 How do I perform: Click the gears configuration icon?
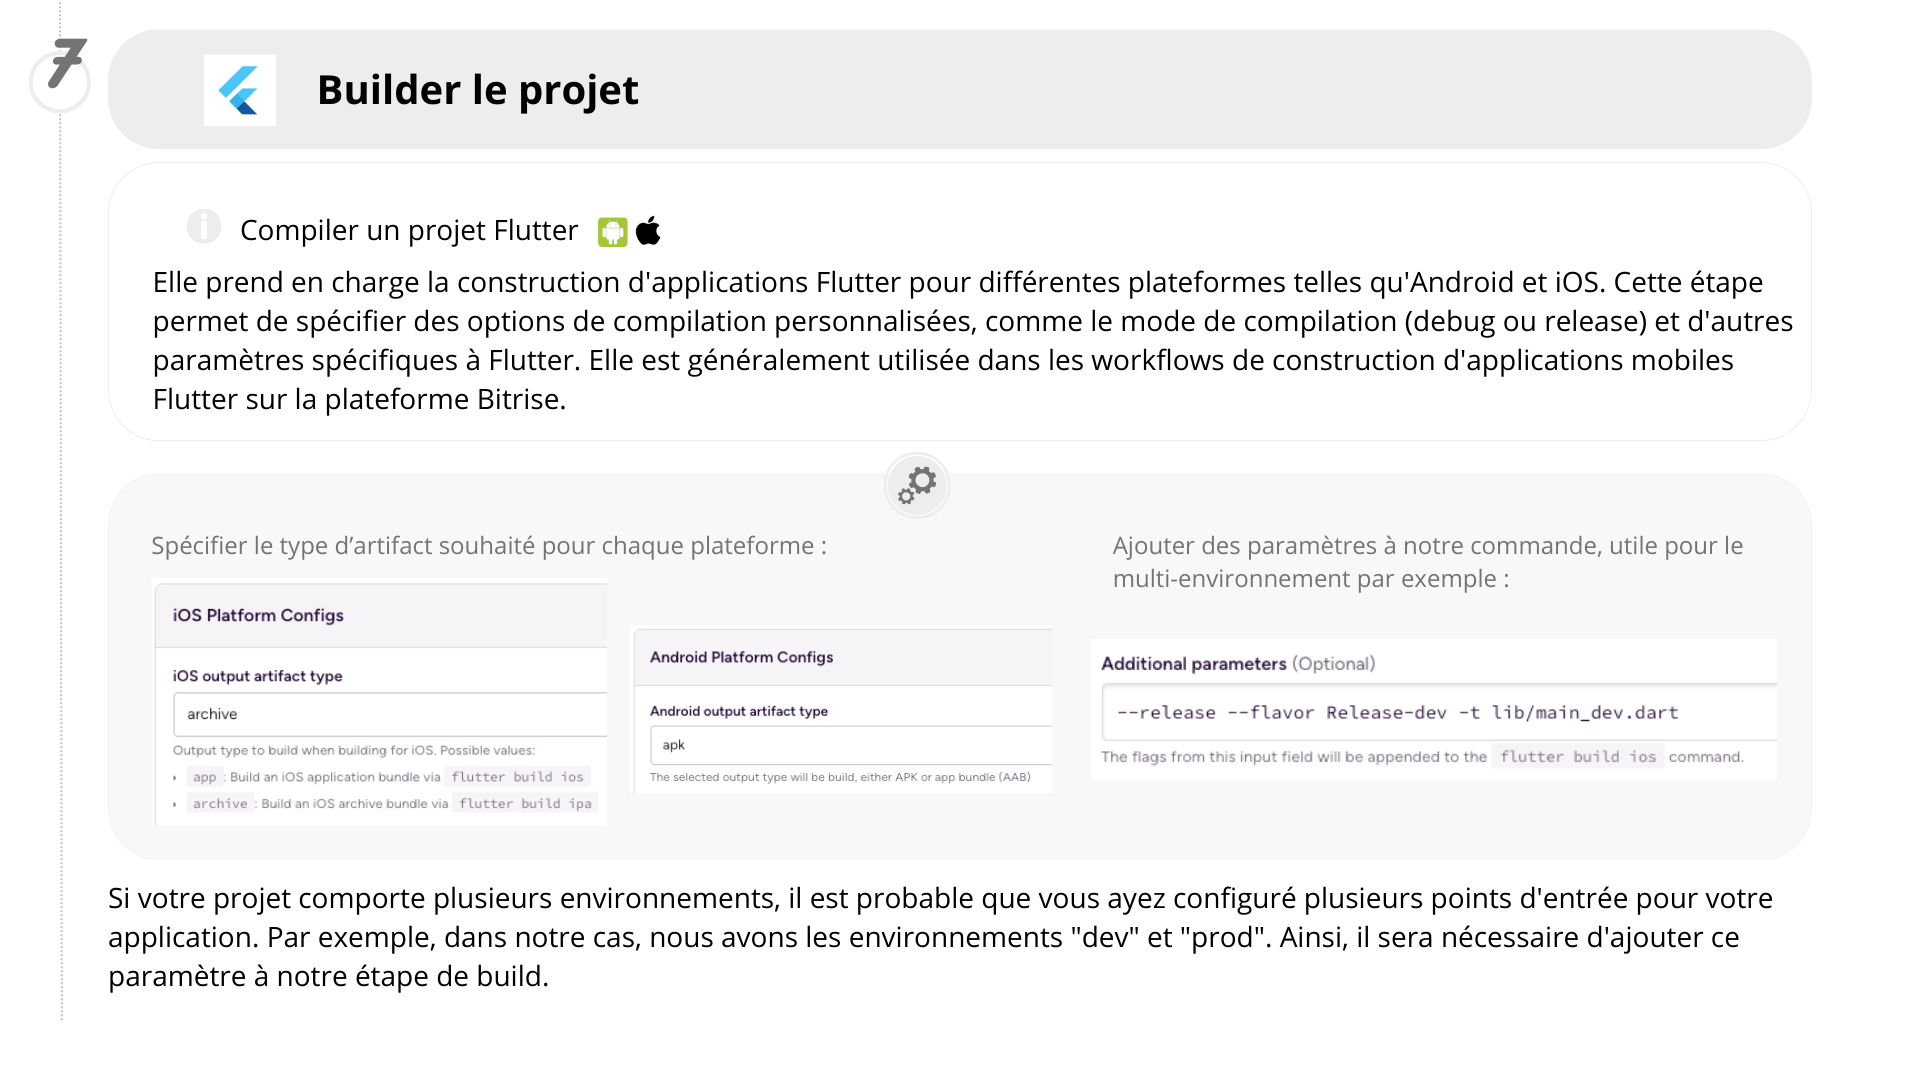click(x=917, y=485)
